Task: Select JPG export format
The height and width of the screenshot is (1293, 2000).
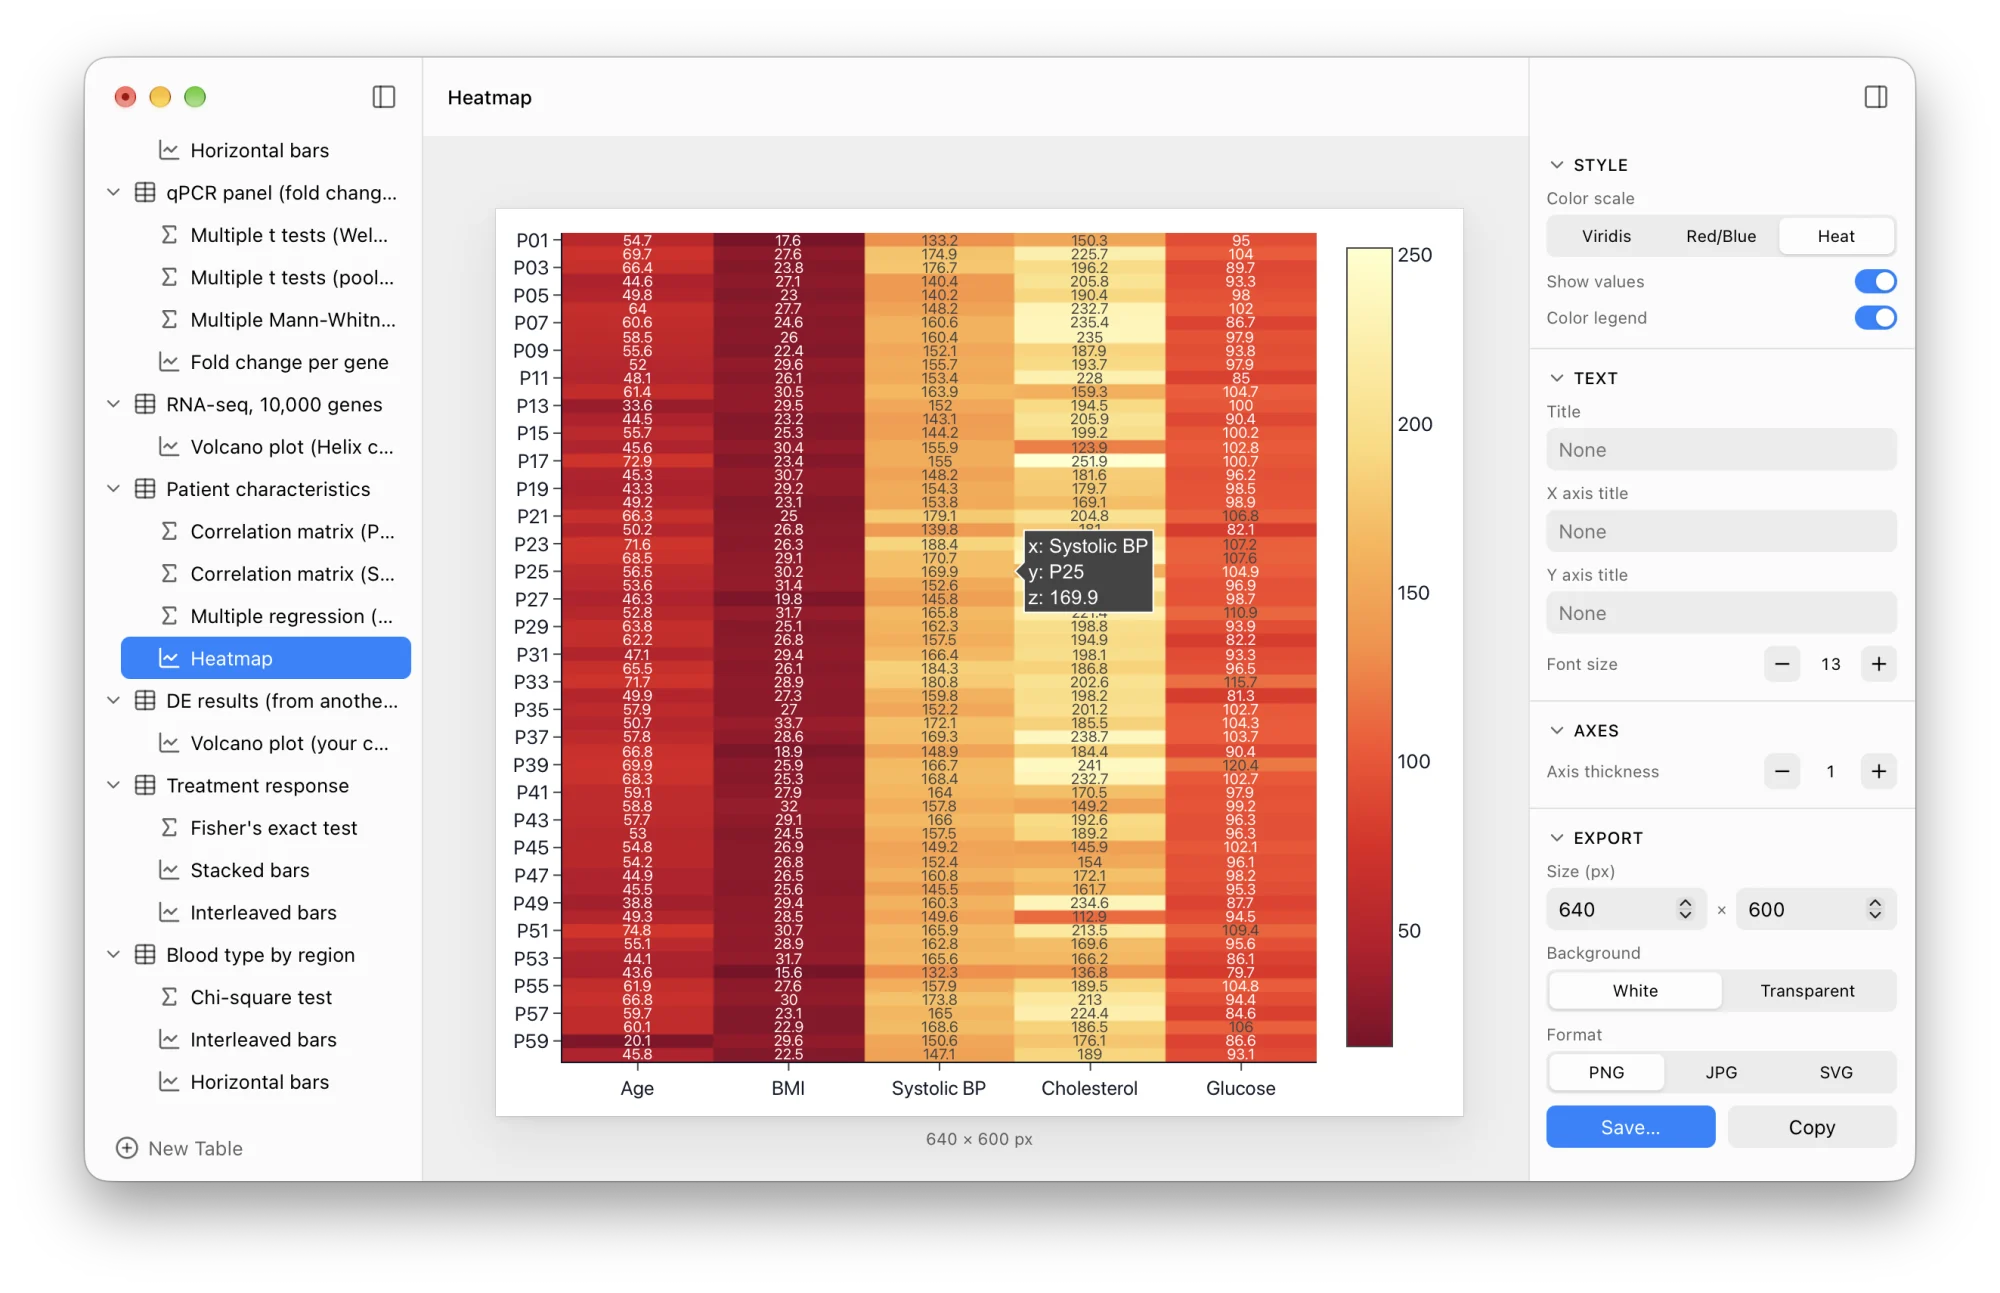Action: coord(1721,1072)
